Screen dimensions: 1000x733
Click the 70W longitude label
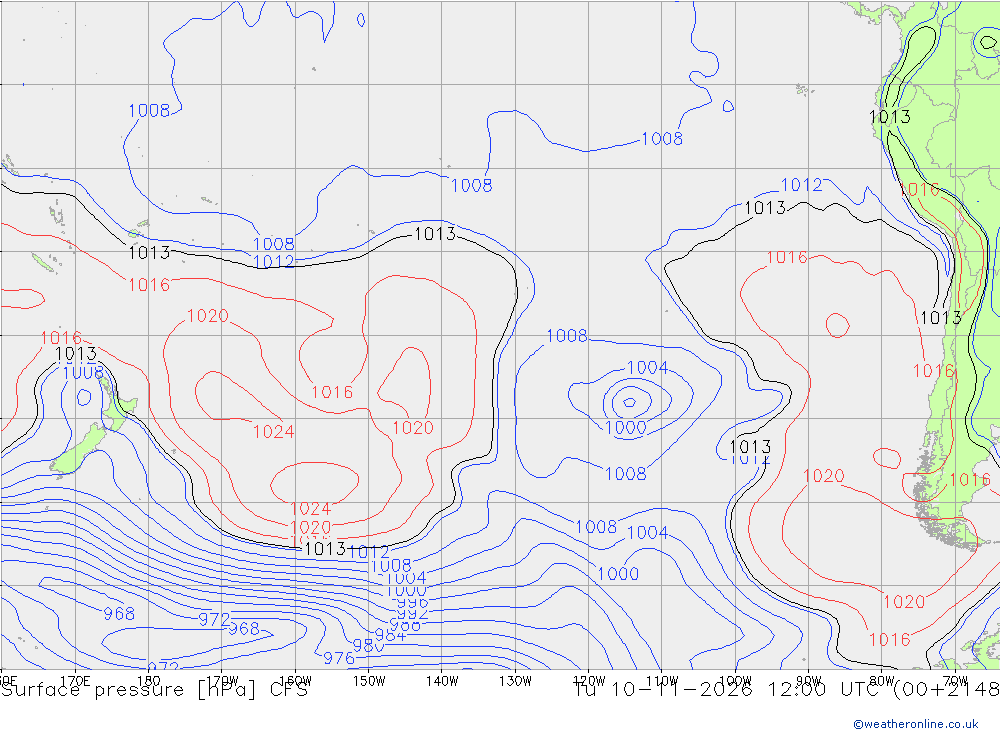pyautogui.click(x=955, y=681)
